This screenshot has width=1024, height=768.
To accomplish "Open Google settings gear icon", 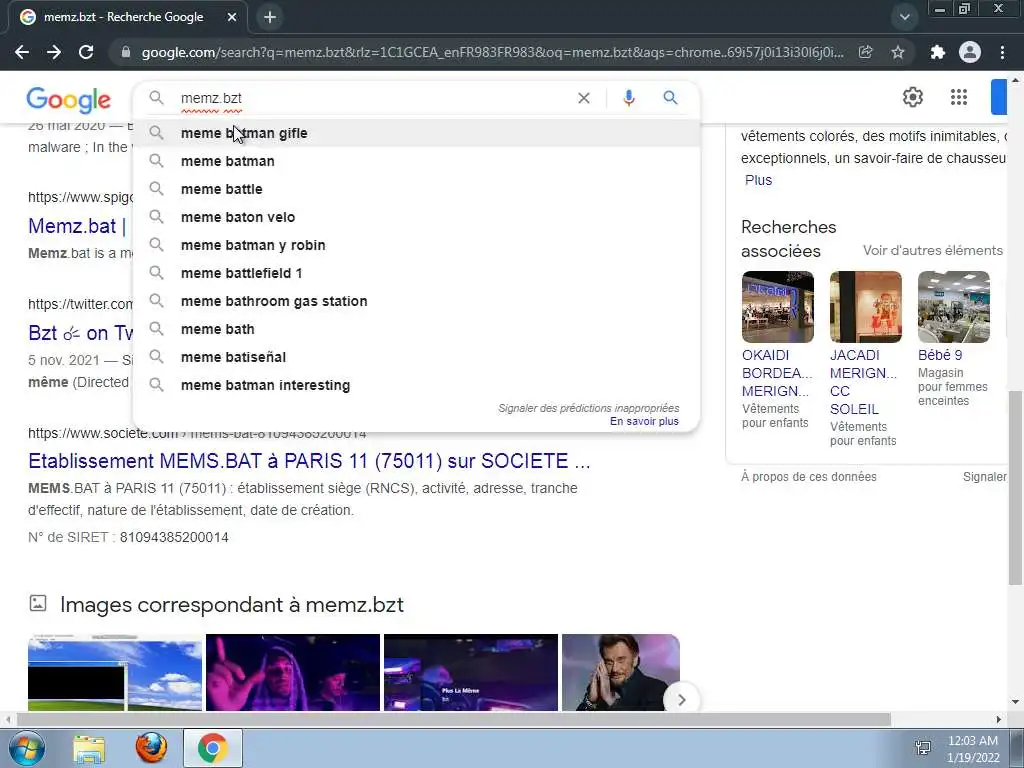I will click(913, 97).
